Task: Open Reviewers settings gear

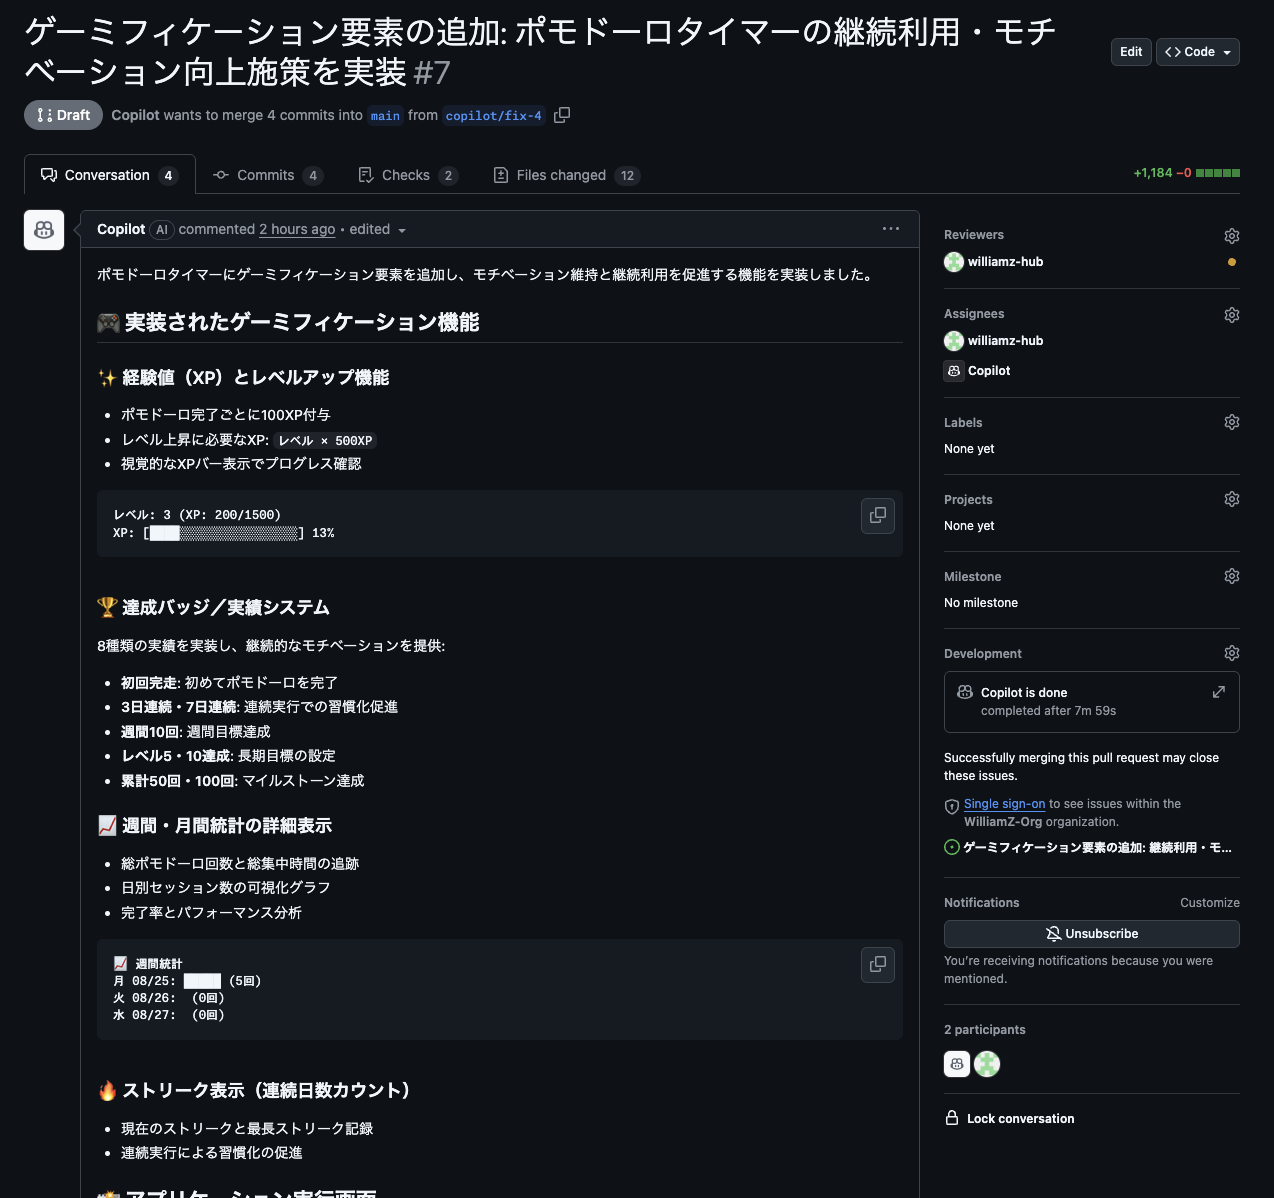Action: pos(1232,236)
